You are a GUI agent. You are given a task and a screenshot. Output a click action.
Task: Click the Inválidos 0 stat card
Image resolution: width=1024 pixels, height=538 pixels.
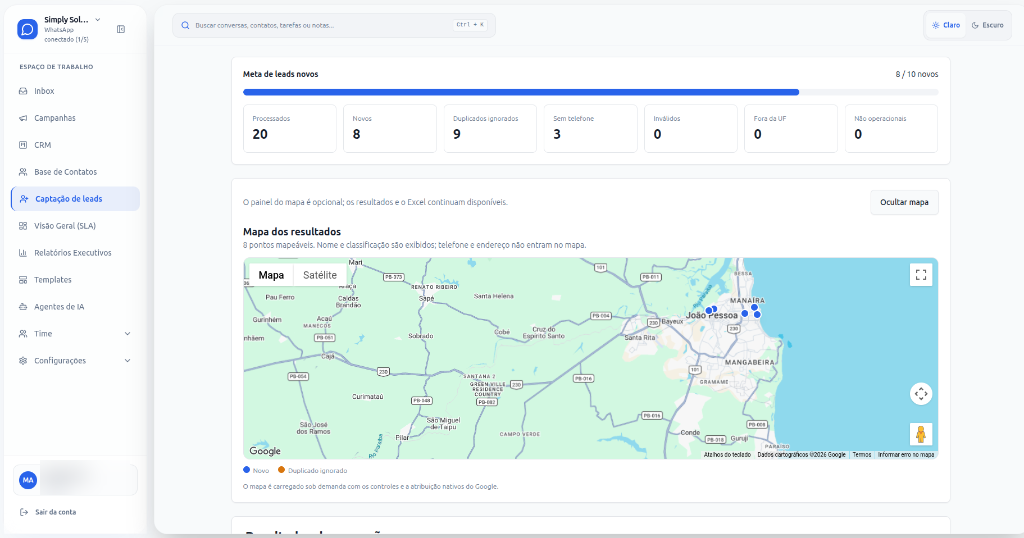691,129
